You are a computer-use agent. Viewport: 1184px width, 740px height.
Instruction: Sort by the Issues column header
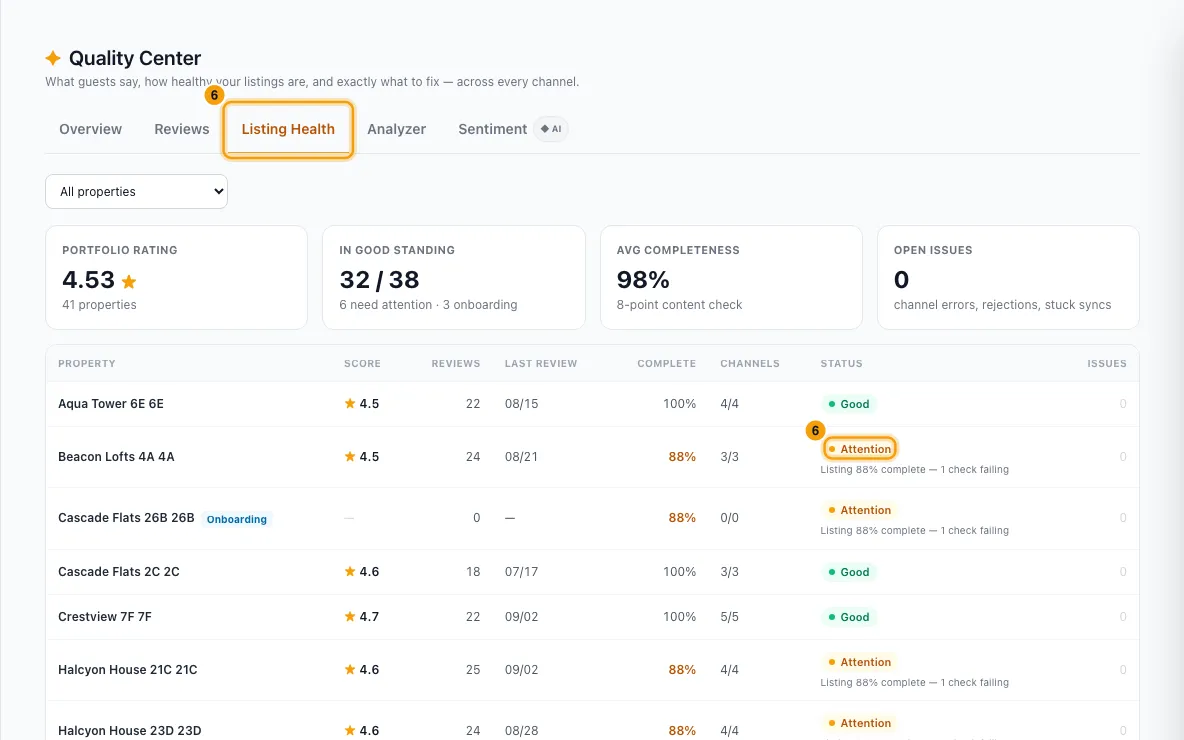(1107, 363)
